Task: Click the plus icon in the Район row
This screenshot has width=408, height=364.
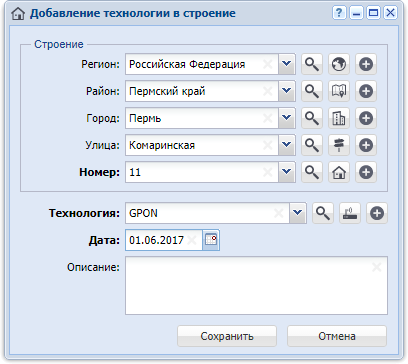Action: pyautogui.click(x=366, y=91)
